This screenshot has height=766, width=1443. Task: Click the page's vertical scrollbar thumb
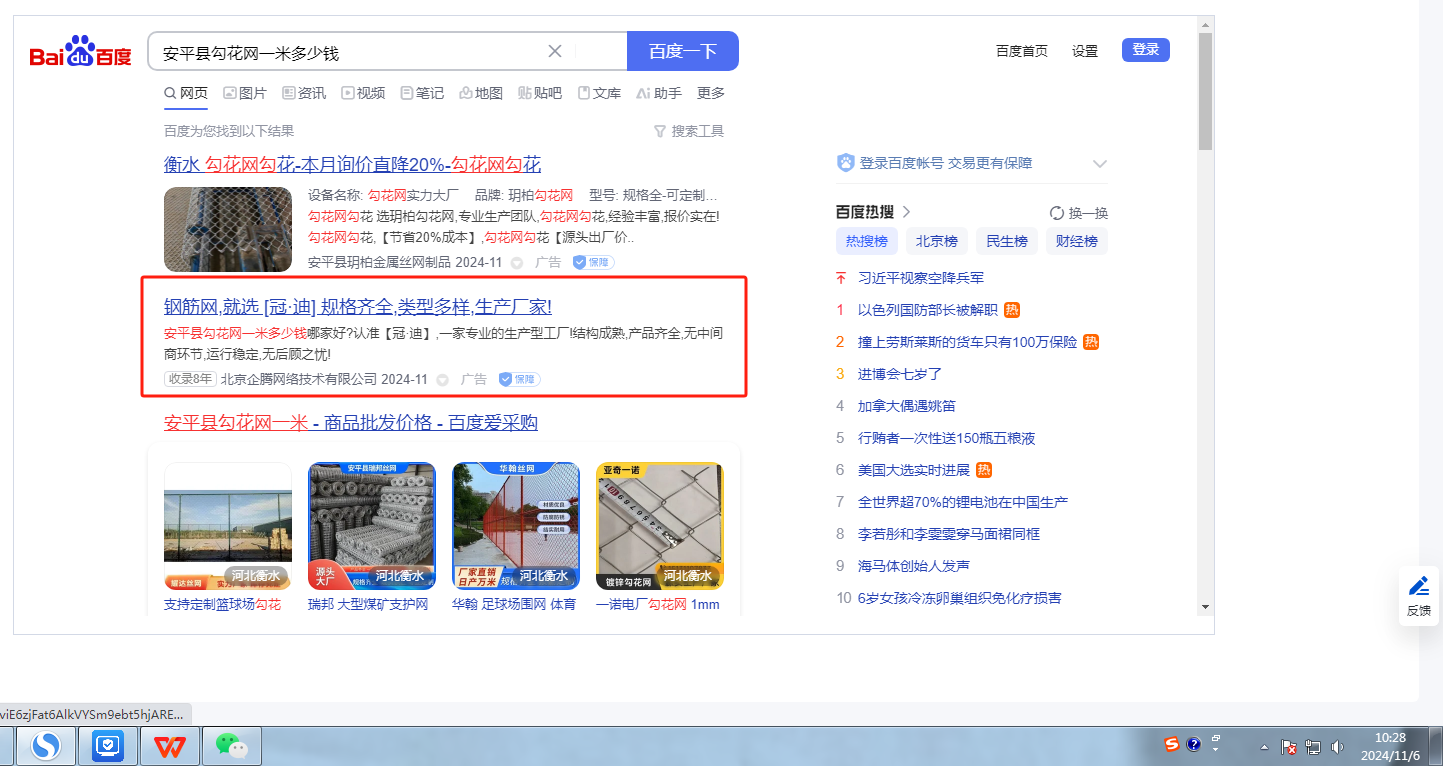tap(1205, 90)
